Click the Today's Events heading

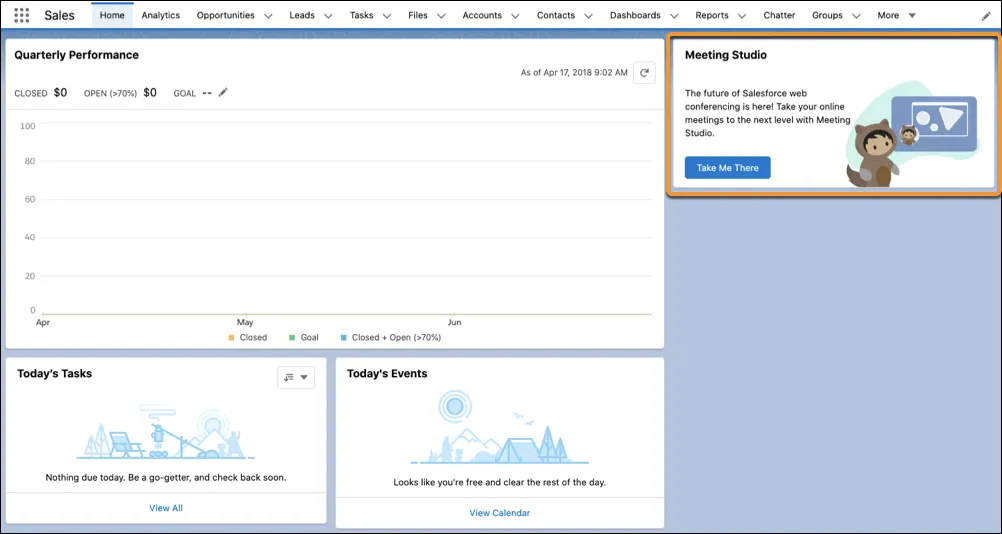[x=387, y=374]
